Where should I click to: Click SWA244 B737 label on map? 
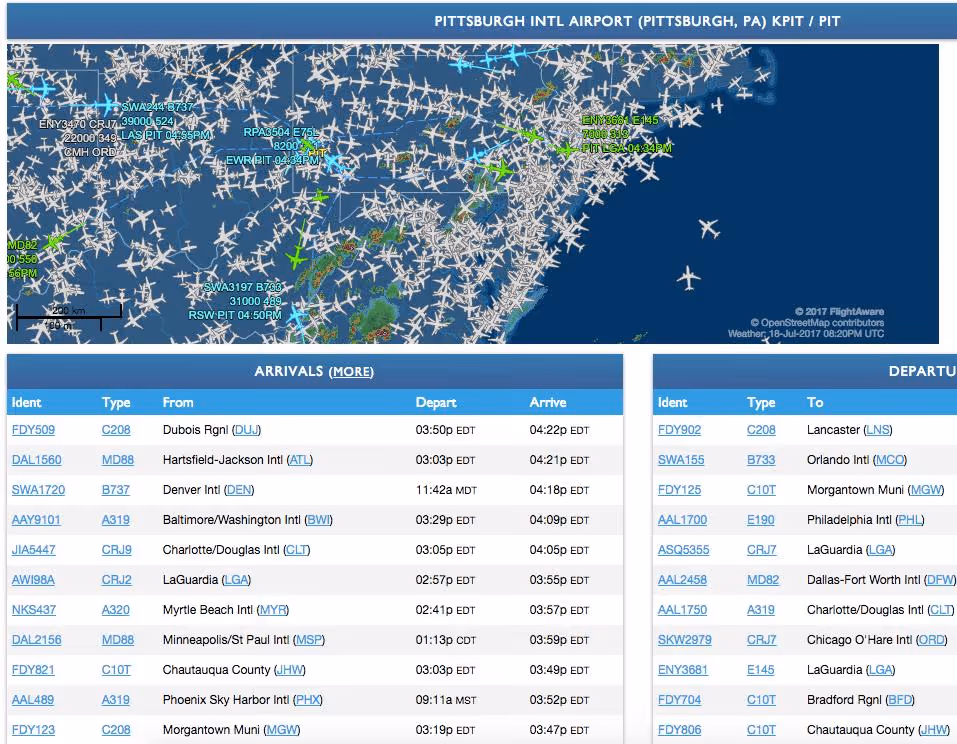(x=157, y=107)
